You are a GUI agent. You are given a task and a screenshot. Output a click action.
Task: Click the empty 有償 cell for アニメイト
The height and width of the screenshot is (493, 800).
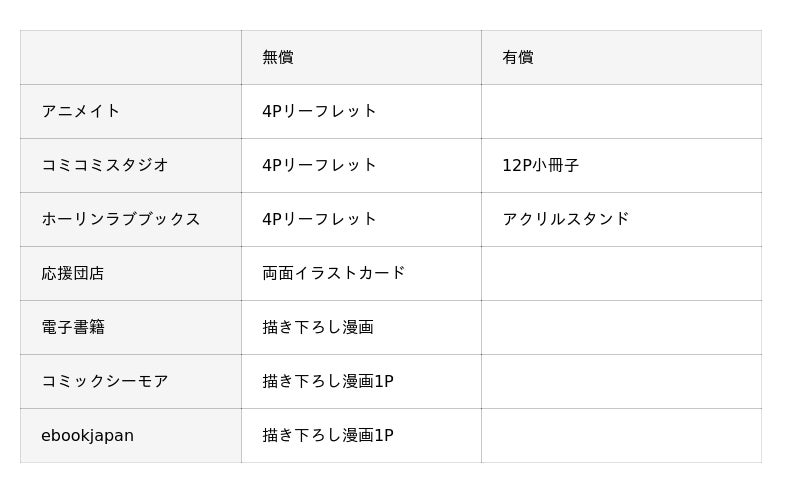click(620, 111)
